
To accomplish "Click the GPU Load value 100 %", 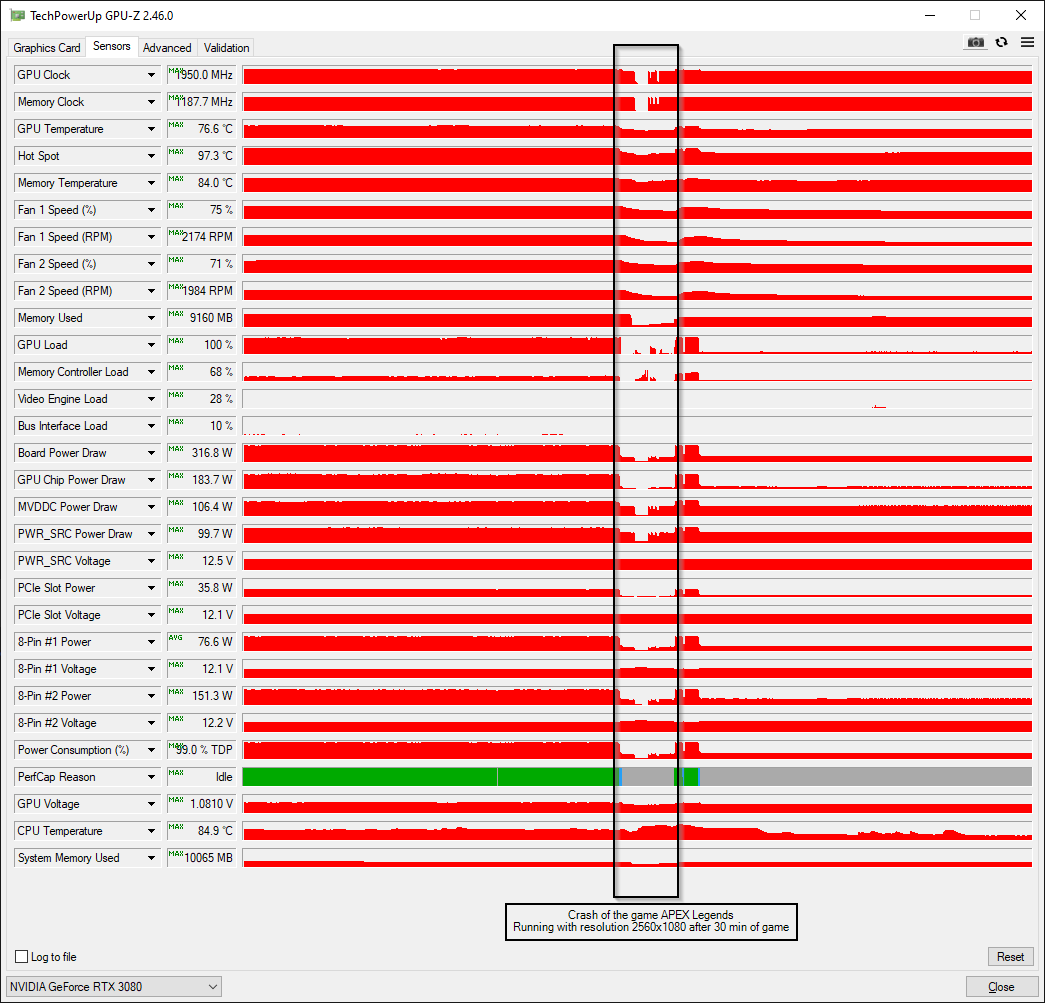I will pyautogui.click(x=201, y=345).
